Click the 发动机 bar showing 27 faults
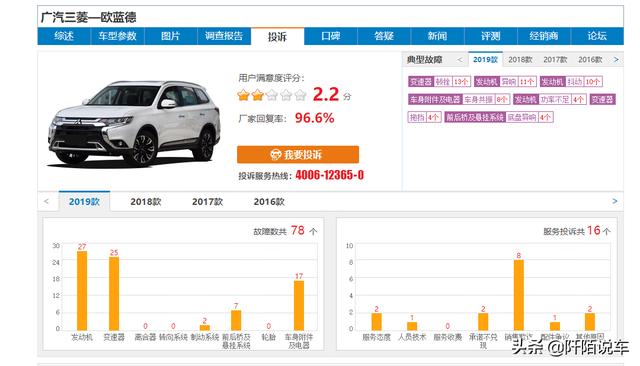640x366 pixels. [82, 291]
